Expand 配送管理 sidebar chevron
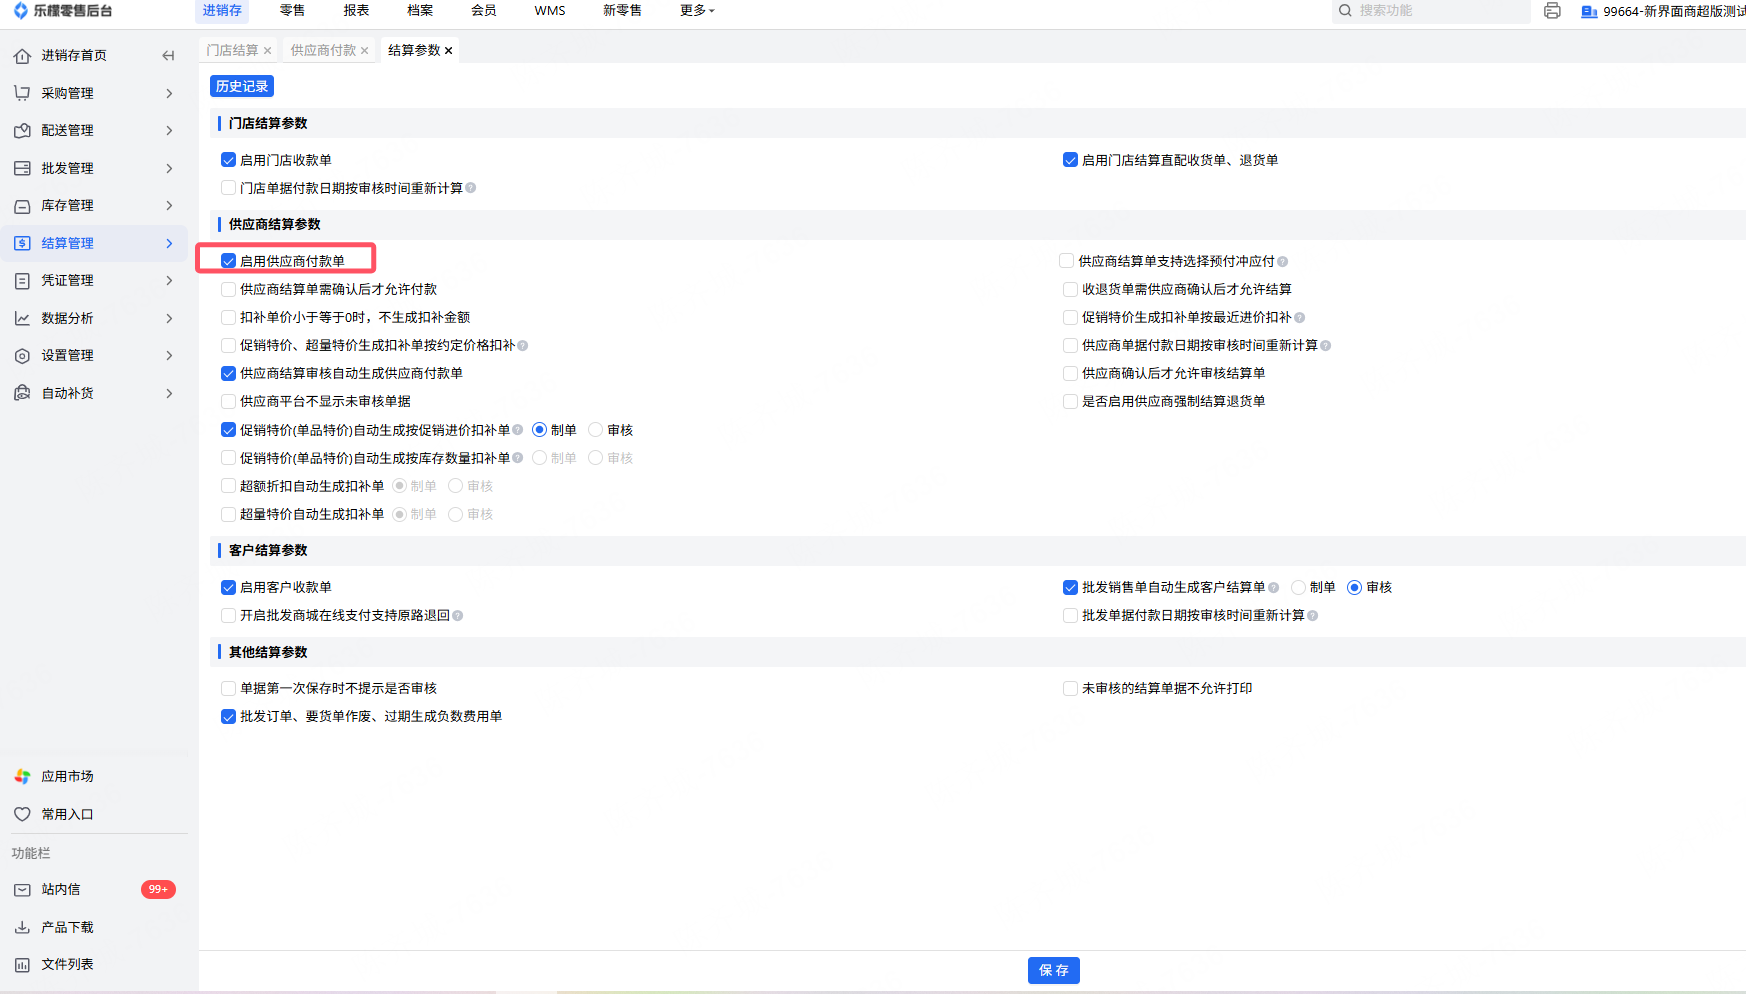 169,131
